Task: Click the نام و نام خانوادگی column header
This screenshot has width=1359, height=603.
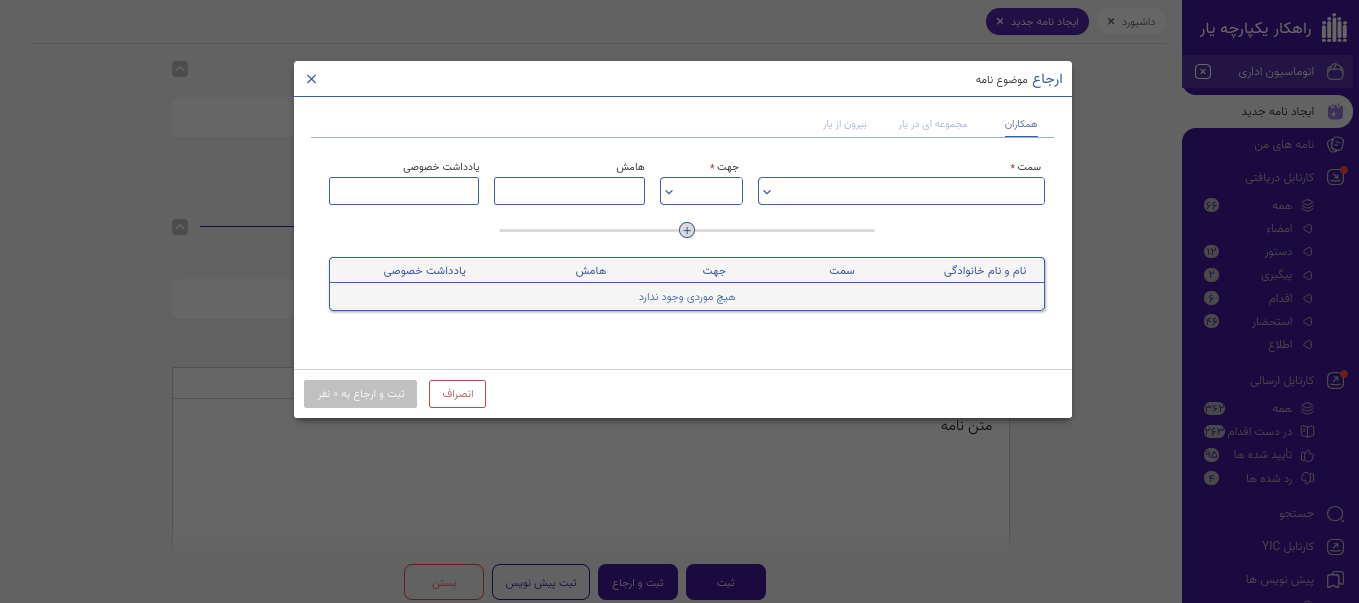Action: [x=985, y=271]
